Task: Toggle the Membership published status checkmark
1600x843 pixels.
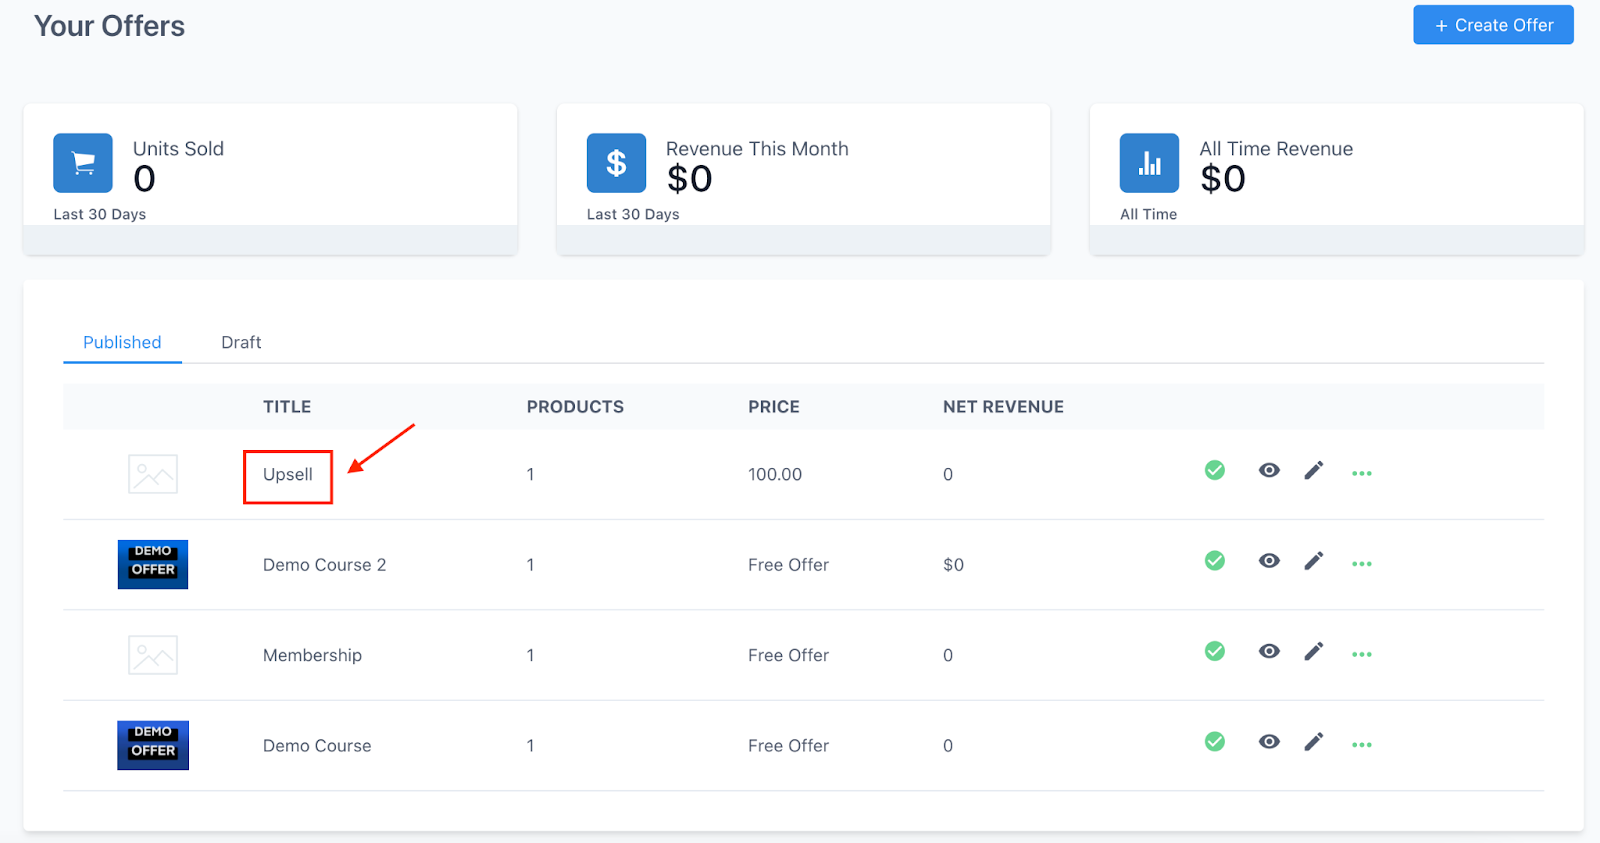Action: point(1215,651)
